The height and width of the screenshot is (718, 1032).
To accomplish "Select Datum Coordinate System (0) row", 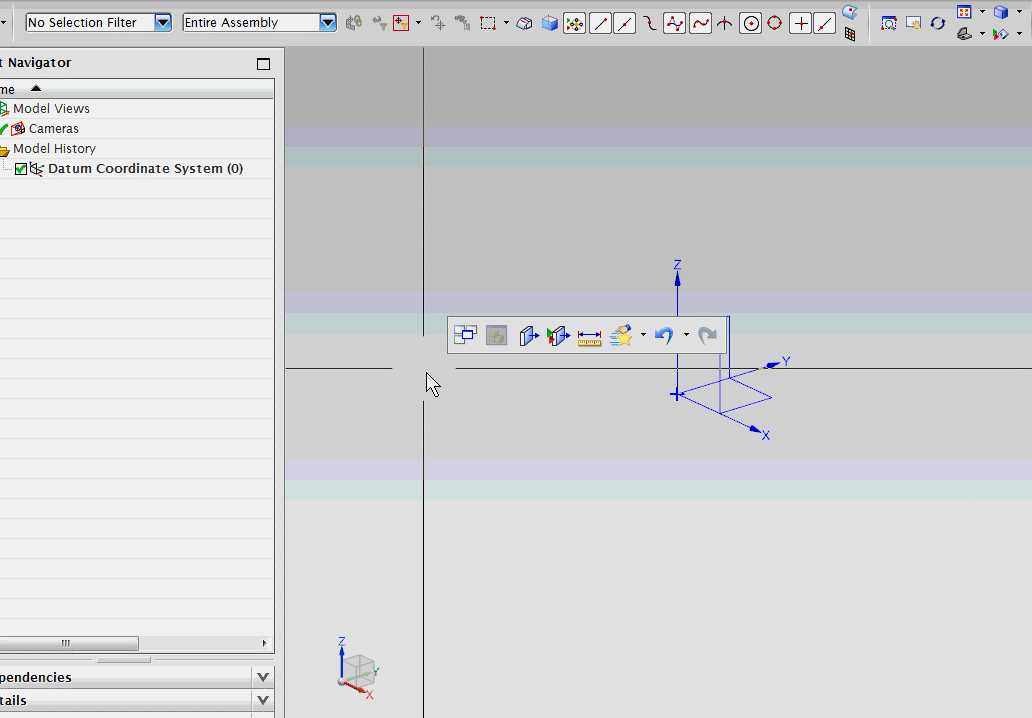I will pos(145,168).
